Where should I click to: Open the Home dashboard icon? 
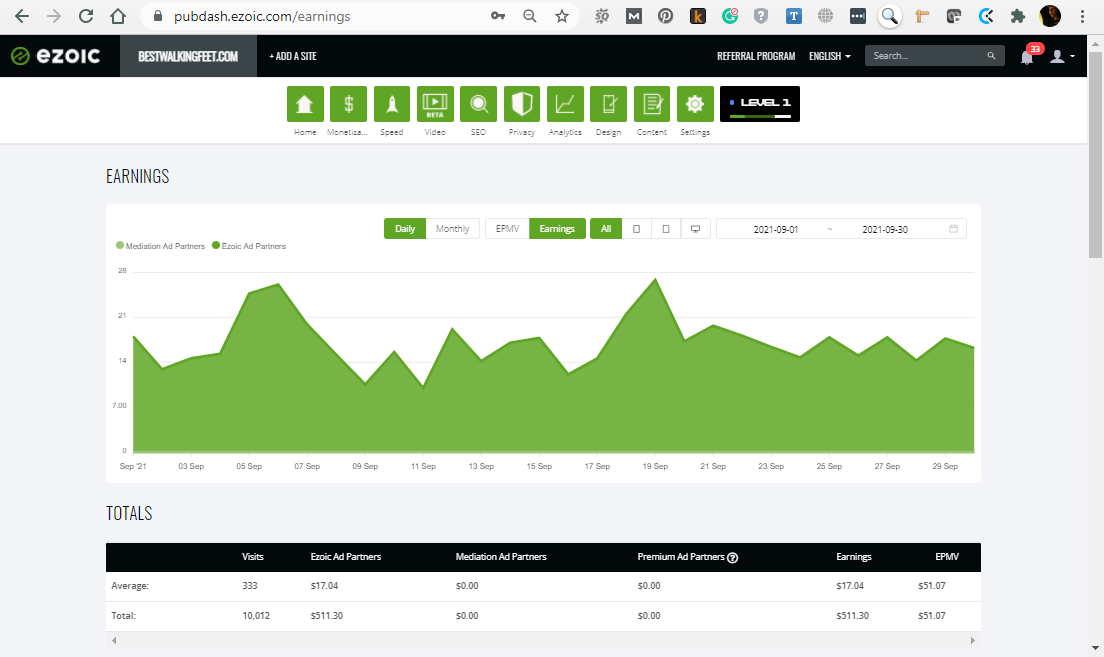[305, 104]
